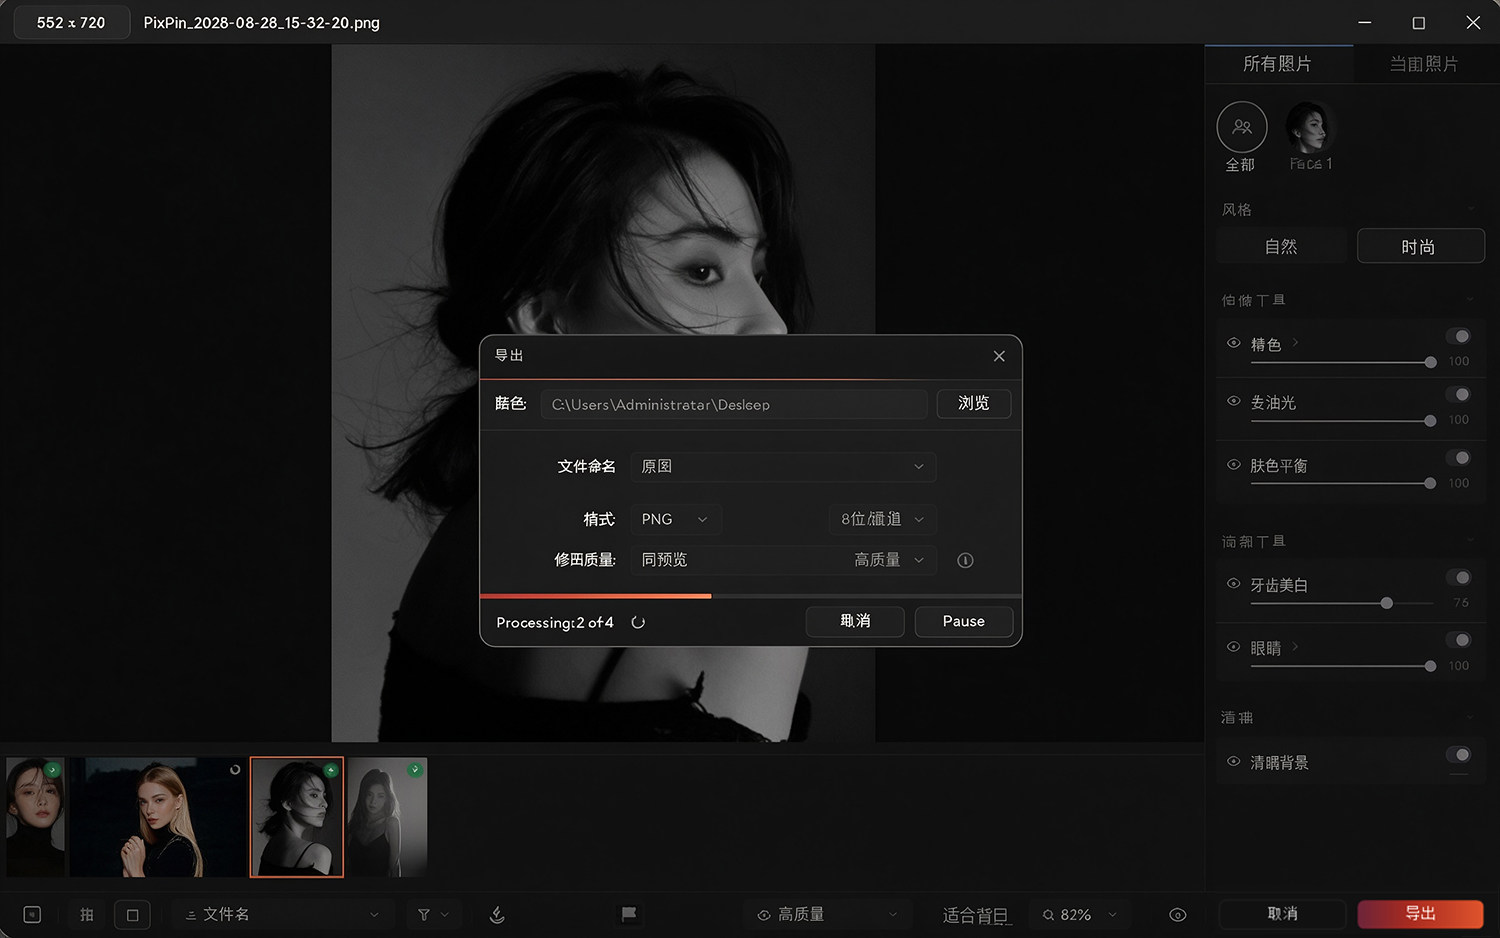Click the 浏览 browse button
1500x938 pixels.
pos(974,403)
